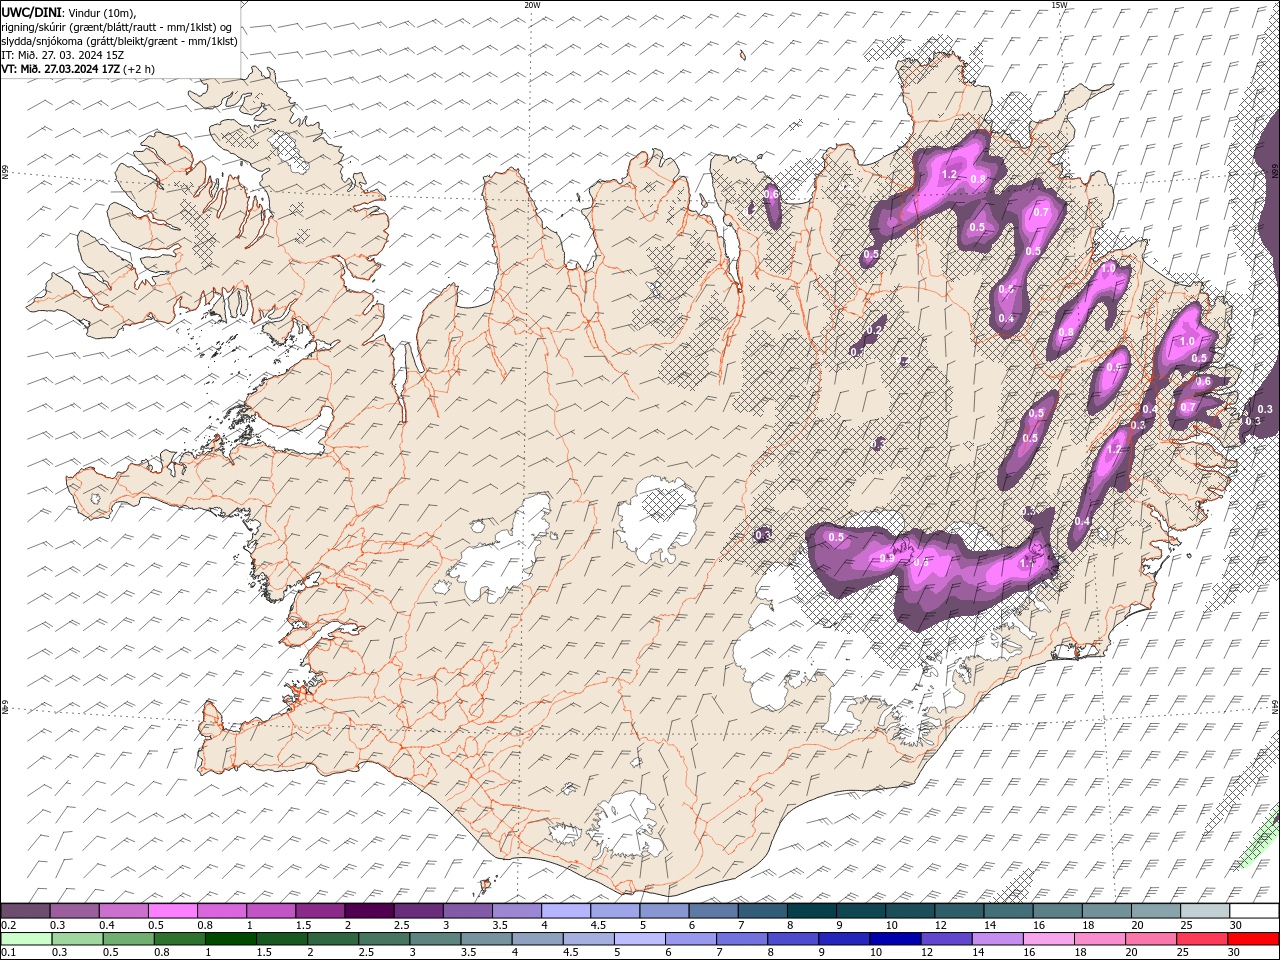Pick the 5 swatch on upper snow scale

[x=664, y=911]
